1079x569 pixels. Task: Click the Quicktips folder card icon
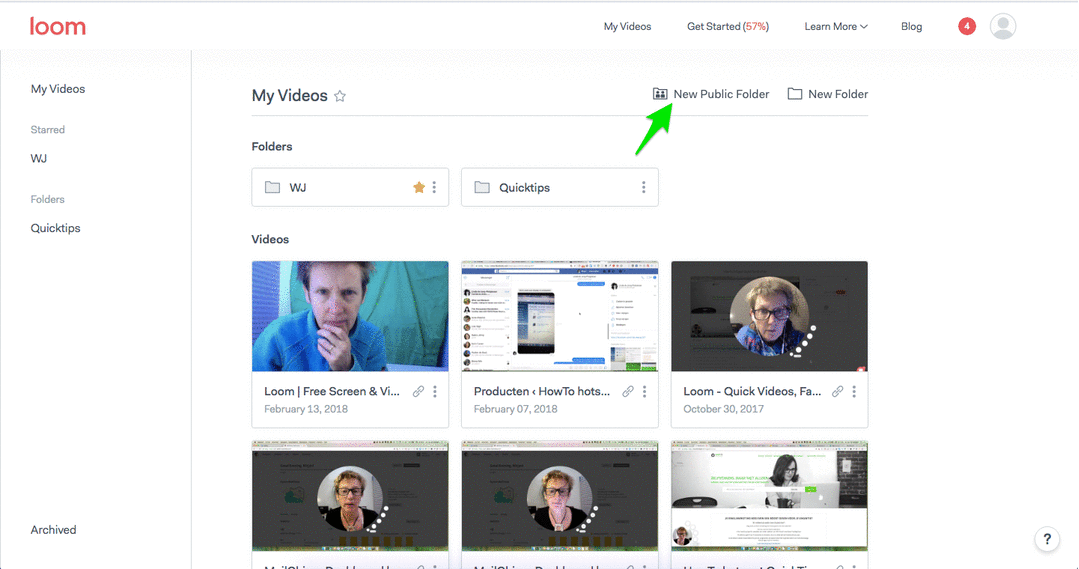click(482, 187)
